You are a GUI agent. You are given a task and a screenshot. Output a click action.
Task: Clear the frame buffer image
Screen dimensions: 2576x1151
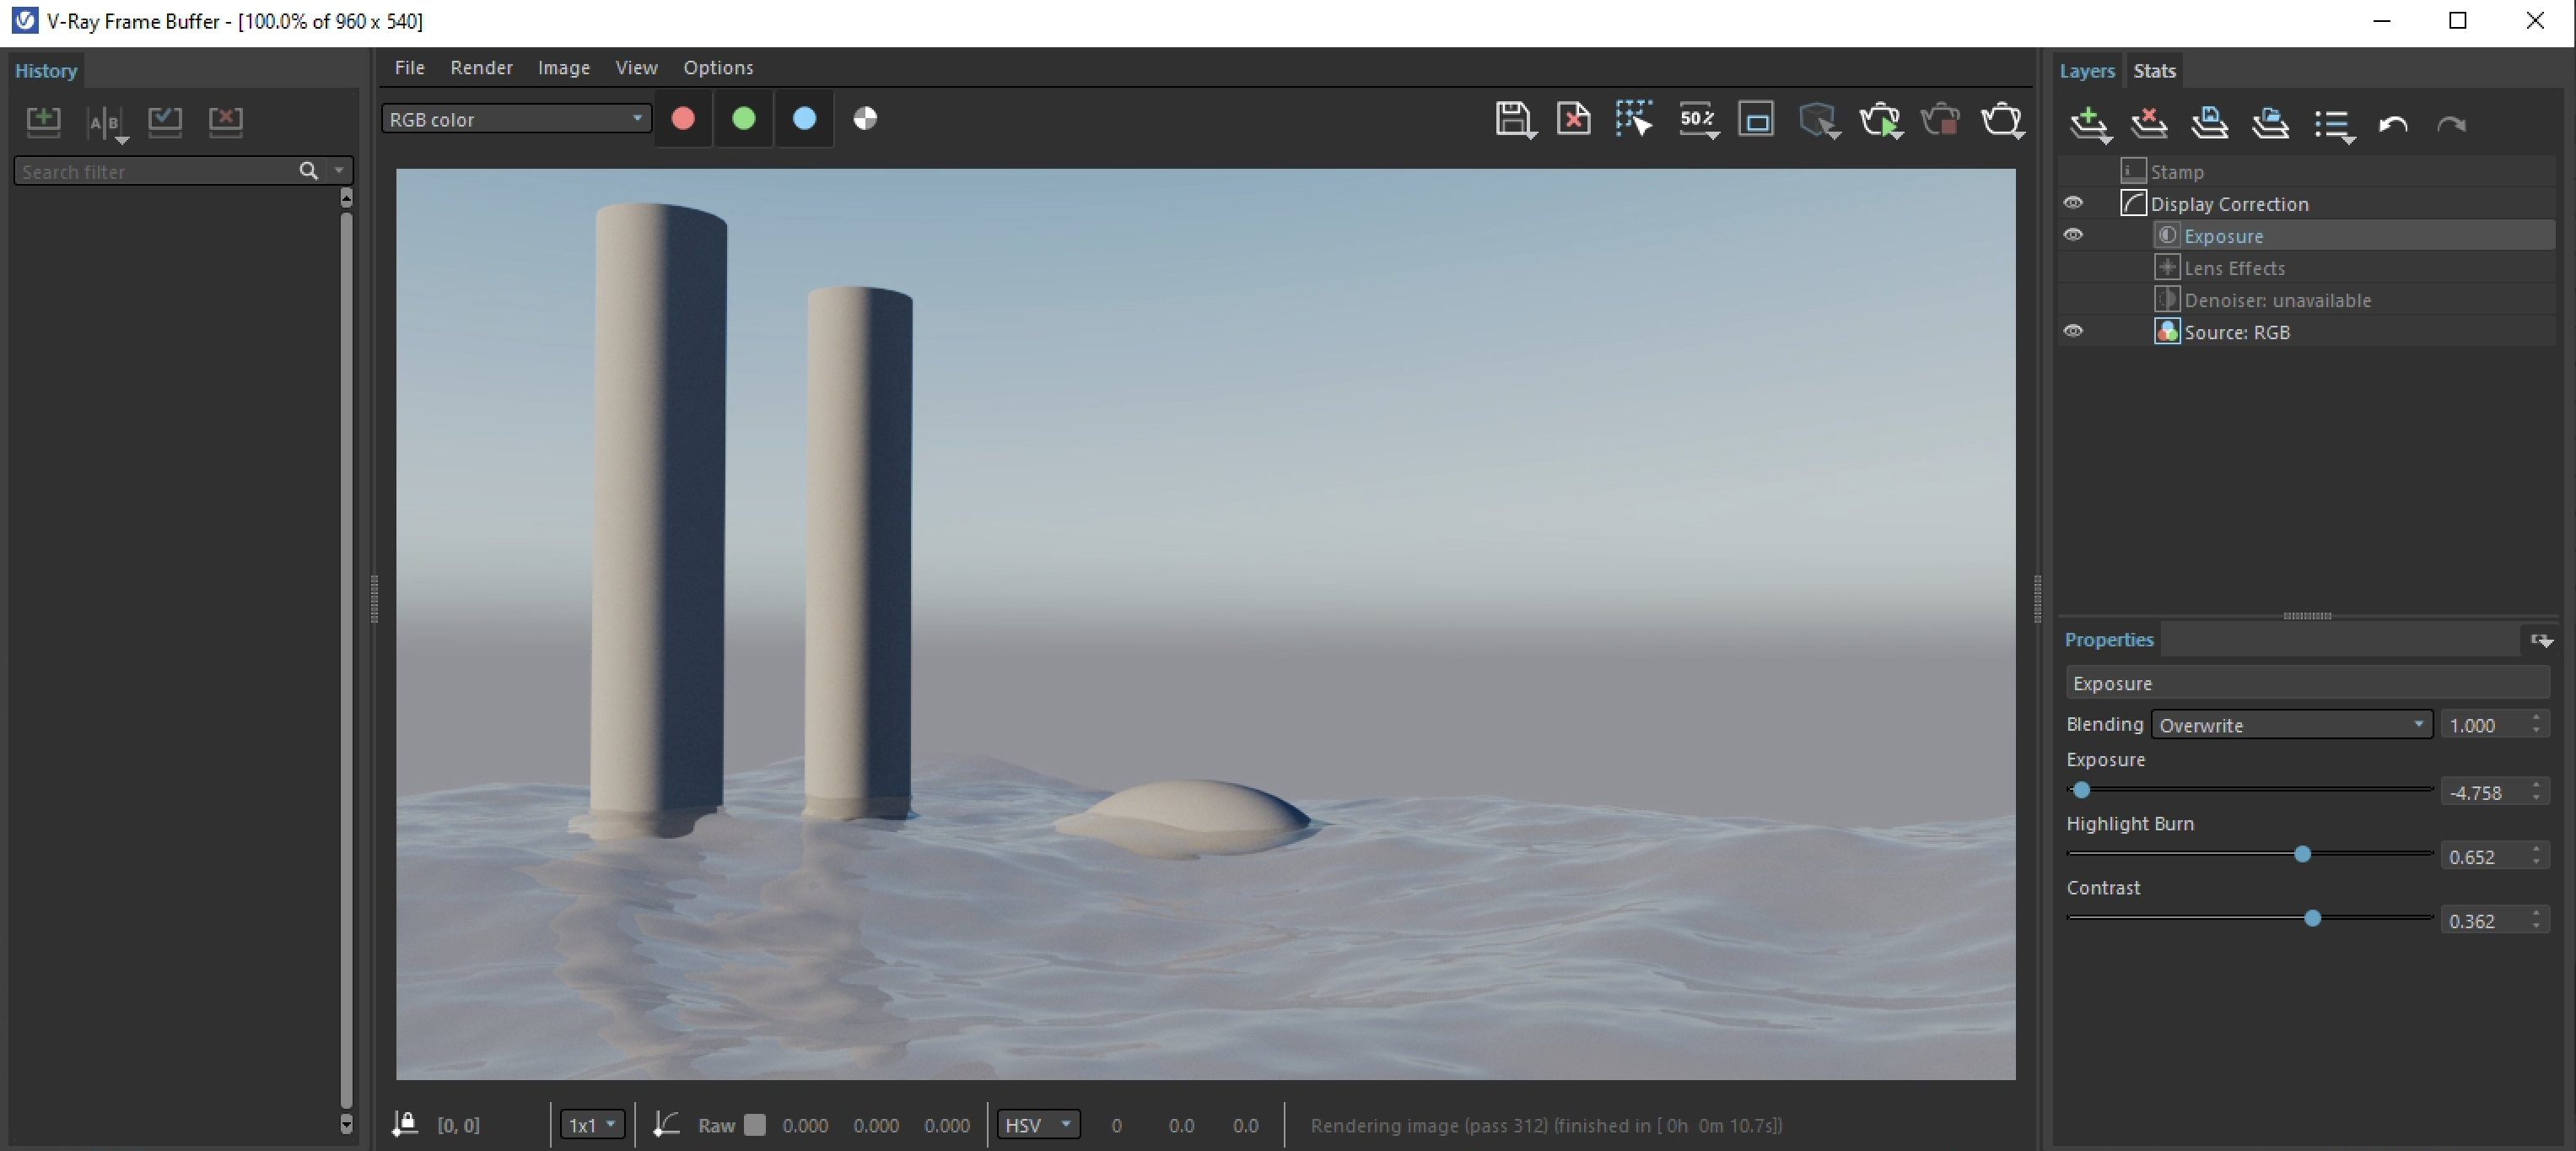click(x=1573, y=120)
